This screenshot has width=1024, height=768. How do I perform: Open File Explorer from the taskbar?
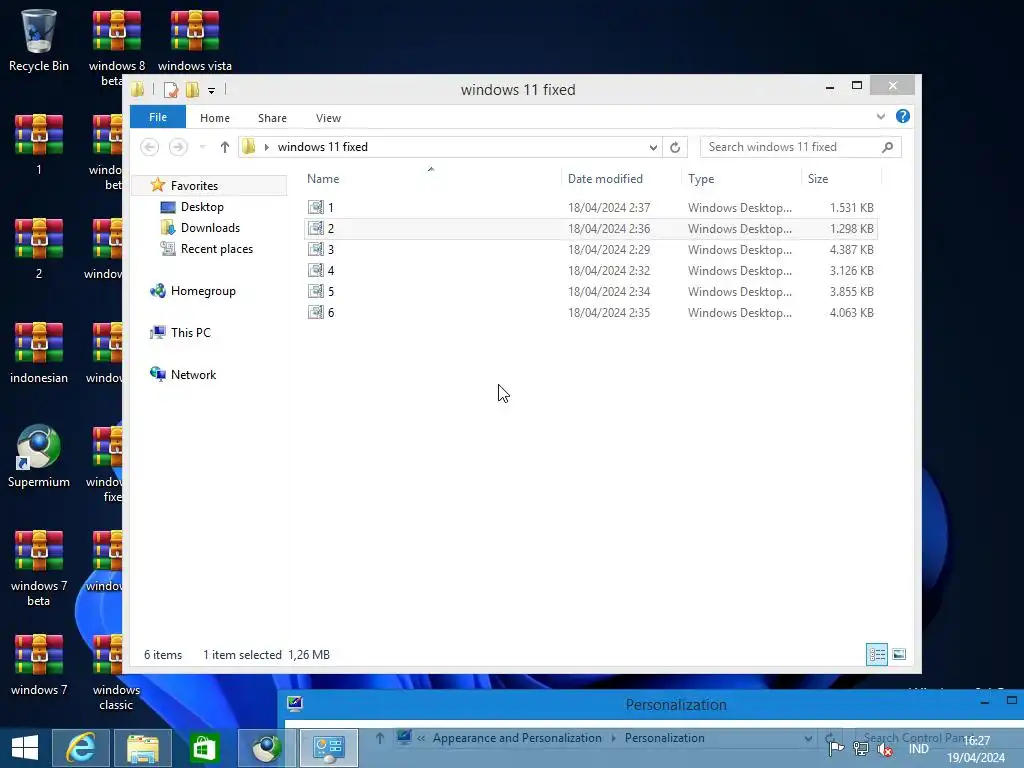pos(143,748)
